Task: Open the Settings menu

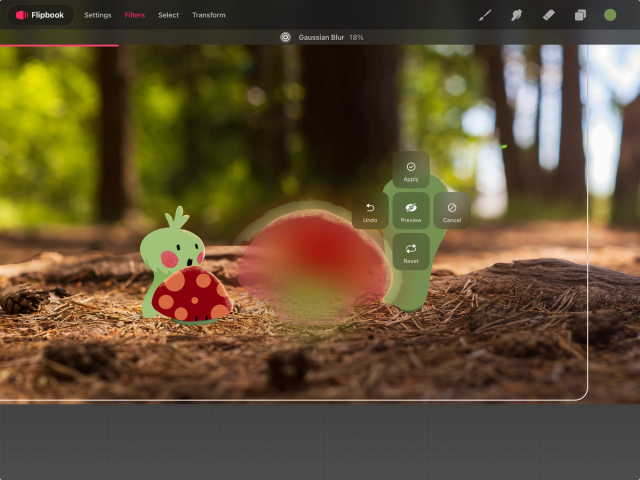Action: click(x=98, y=15)
